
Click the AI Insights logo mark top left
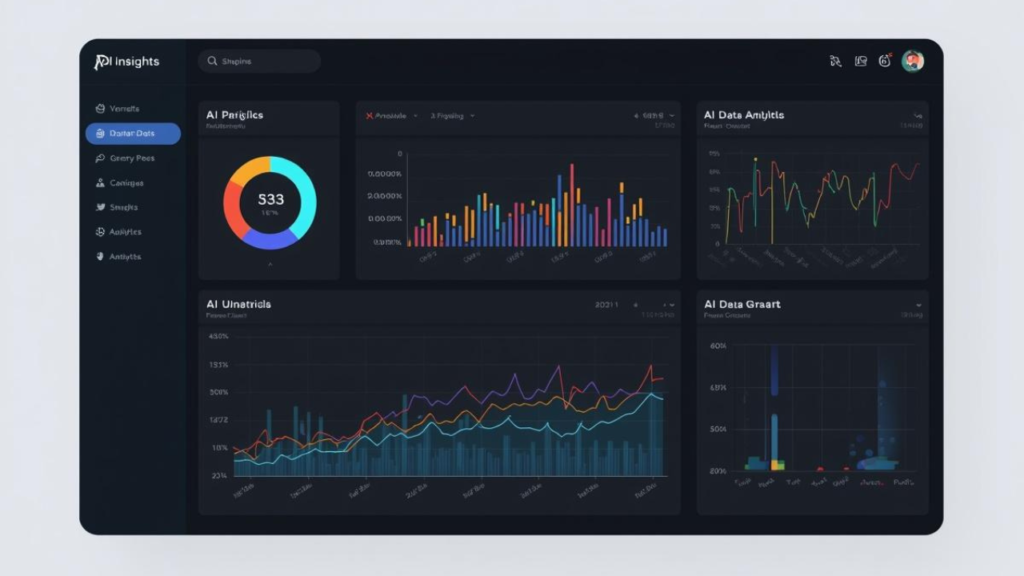100,61
